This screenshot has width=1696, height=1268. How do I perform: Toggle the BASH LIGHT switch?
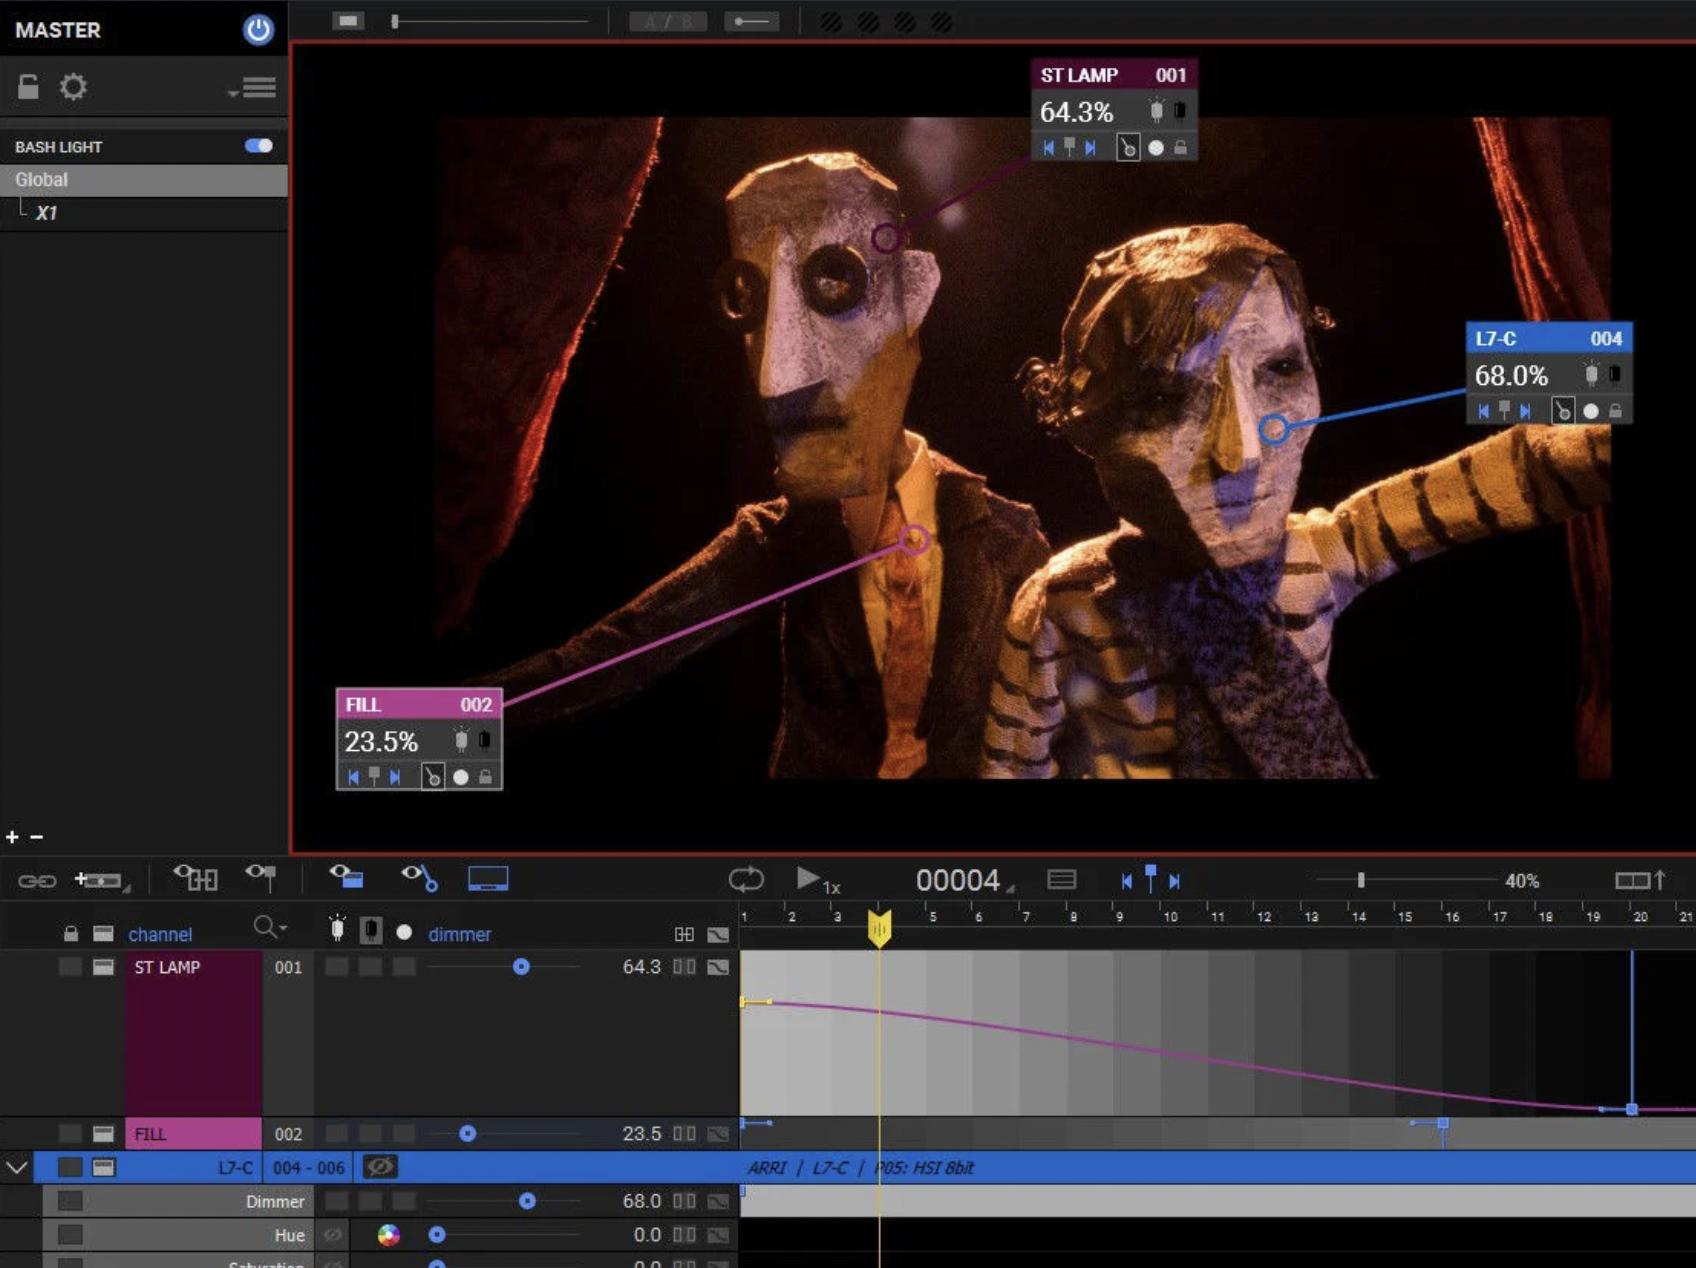(x=258, y=146)
